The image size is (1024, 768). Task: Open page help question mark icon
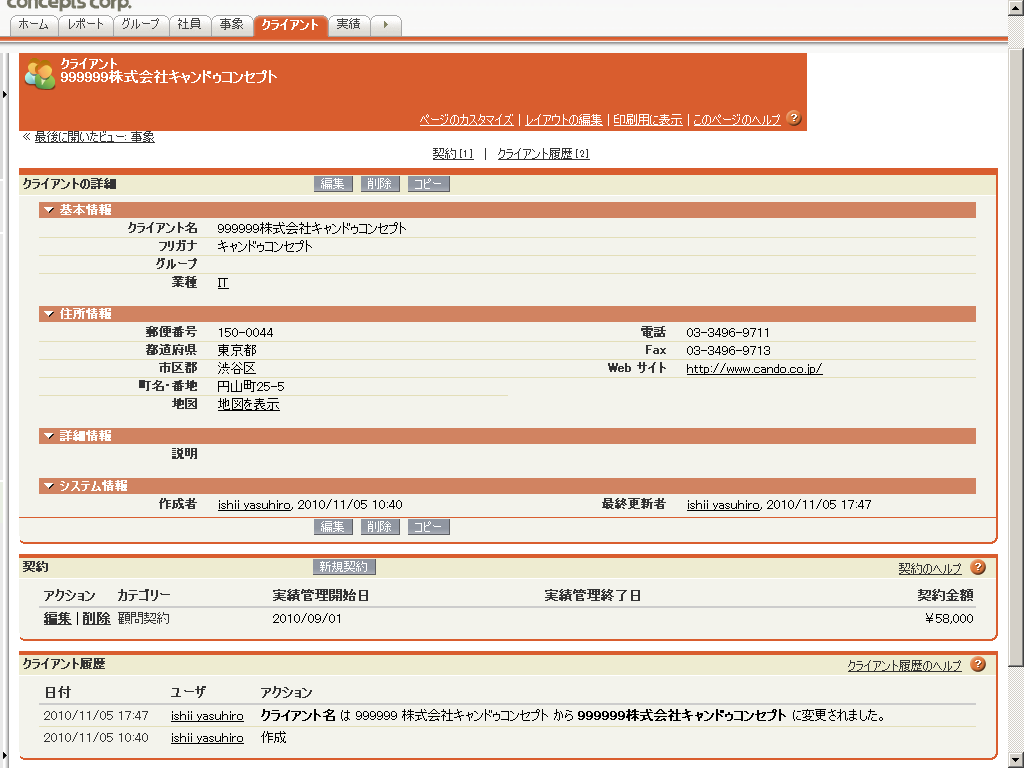793,118
